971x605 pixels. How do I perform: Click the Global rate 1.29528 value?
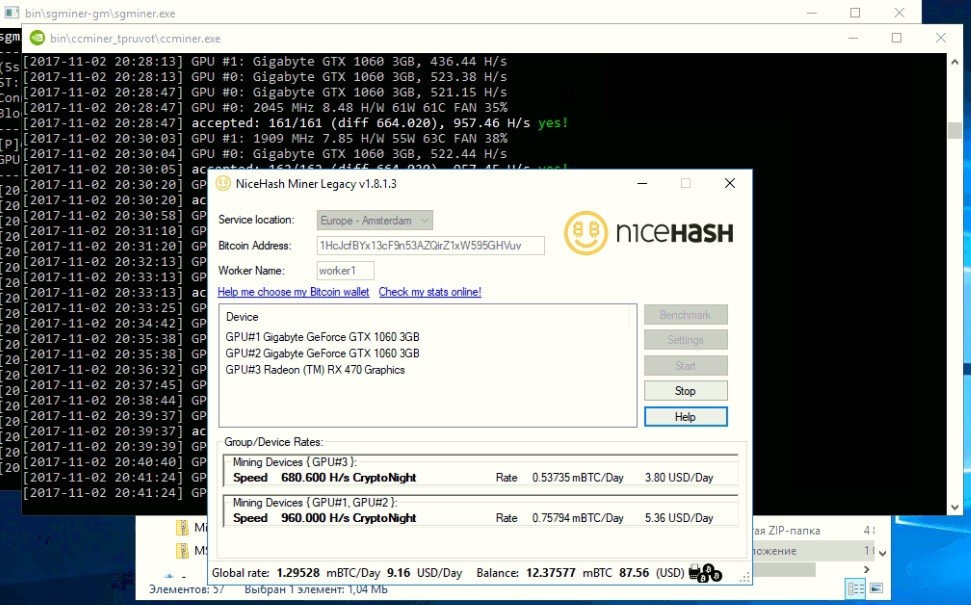(x=298, y=573)
